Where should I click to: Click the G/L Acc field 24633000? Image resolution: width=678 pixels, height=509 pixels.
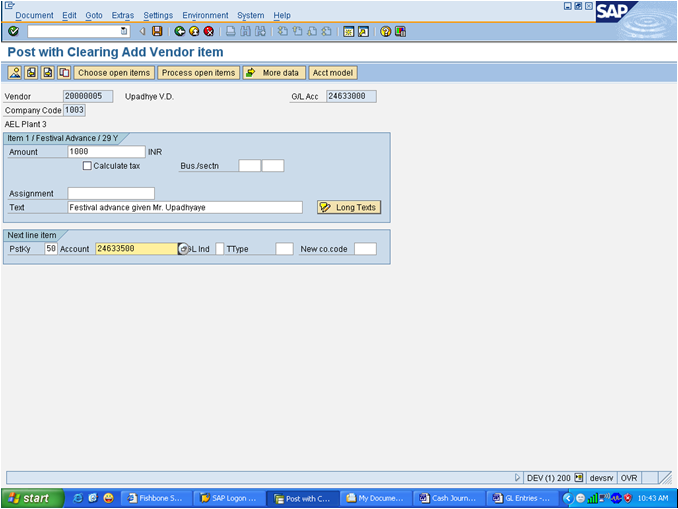351,96
